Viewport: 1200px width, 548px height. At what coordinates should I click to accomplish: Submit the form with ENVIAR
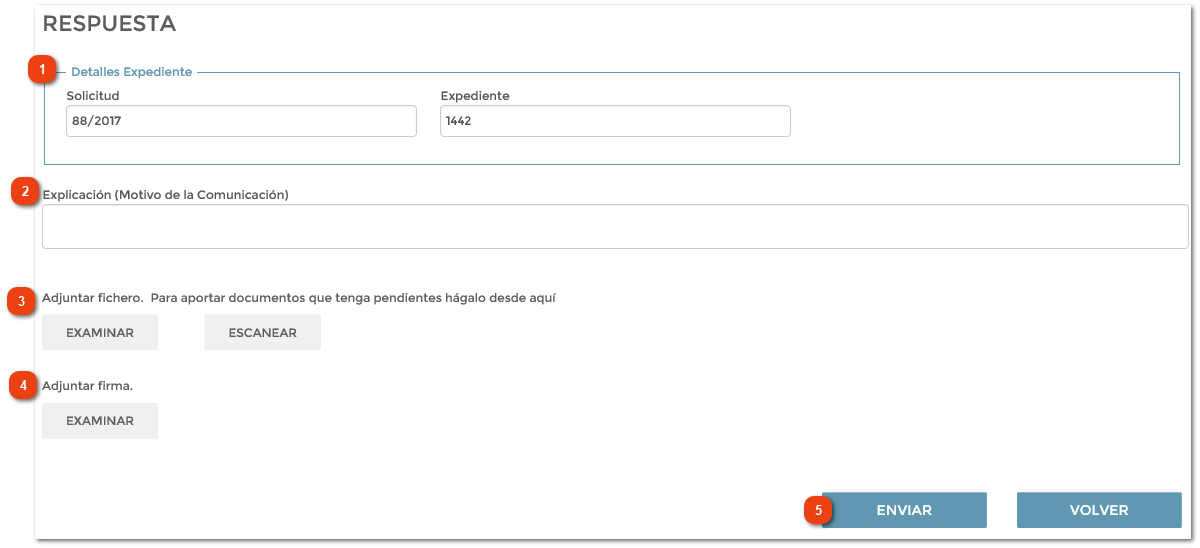tap(904, 510)
